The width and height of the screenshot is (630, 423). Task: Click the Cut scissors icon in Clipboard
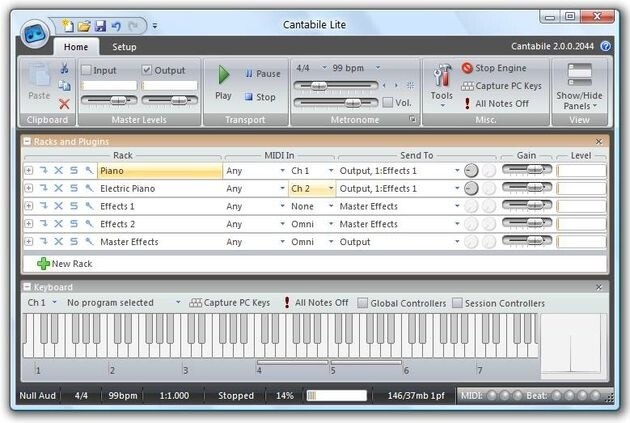pos(64,69)
